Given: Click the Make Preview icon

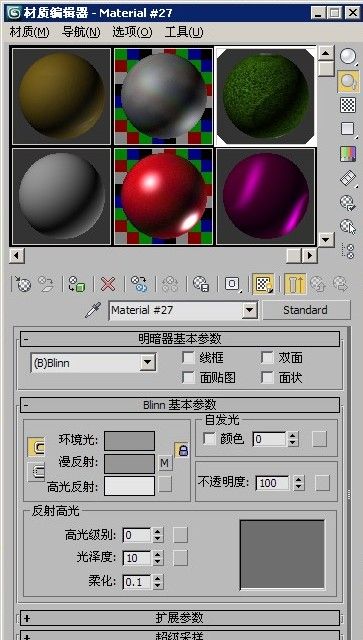Looking at the screenshot, I should click(348, 178).
